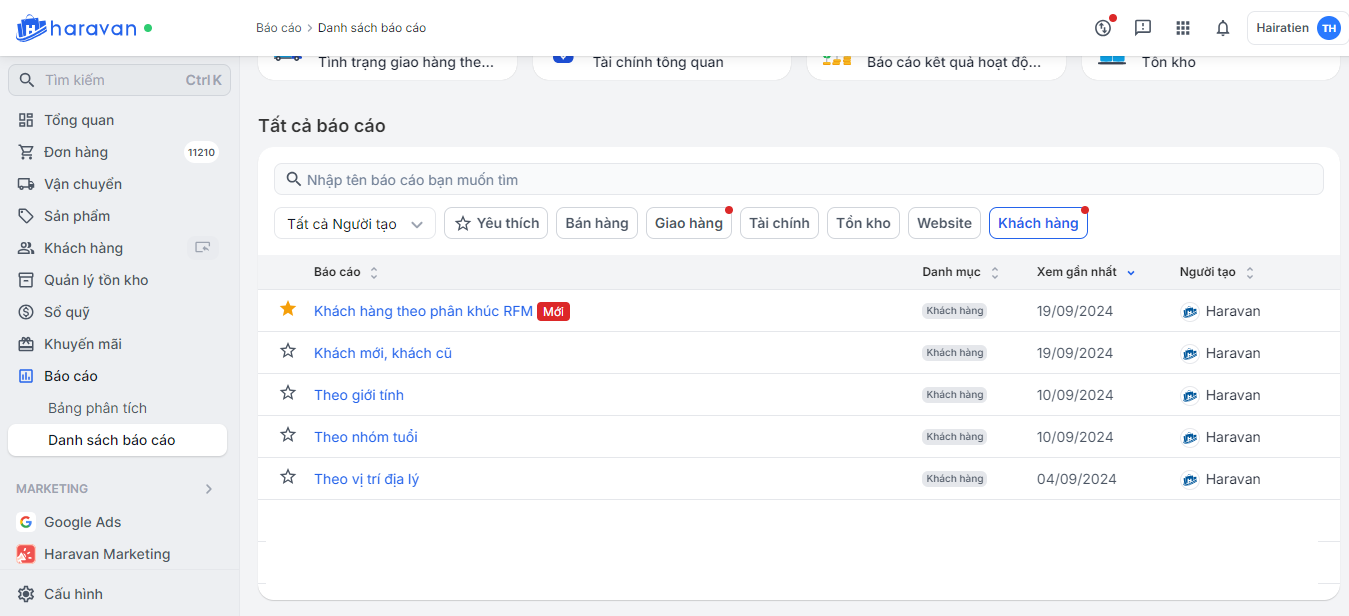Click Báo cáo breadcrumb link
Screen dimensions: 1349x616
(278, 28)
